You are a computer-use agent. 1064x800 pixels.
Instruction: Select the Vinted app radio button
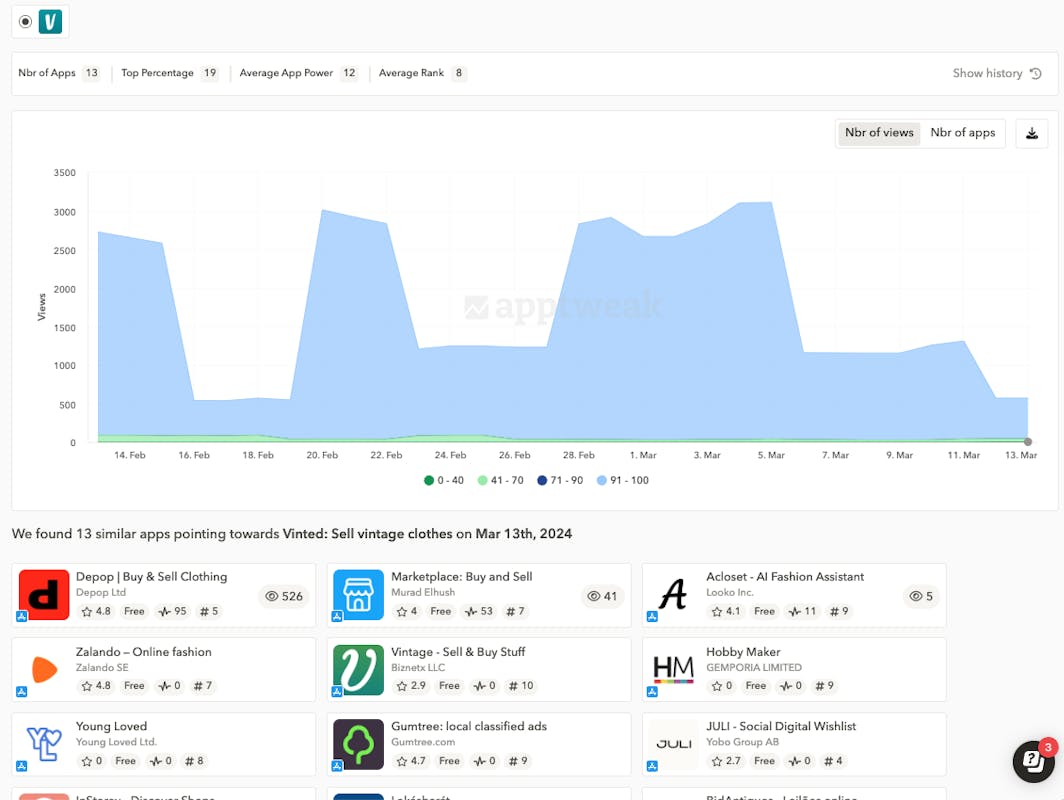click(x=25, y=22)
